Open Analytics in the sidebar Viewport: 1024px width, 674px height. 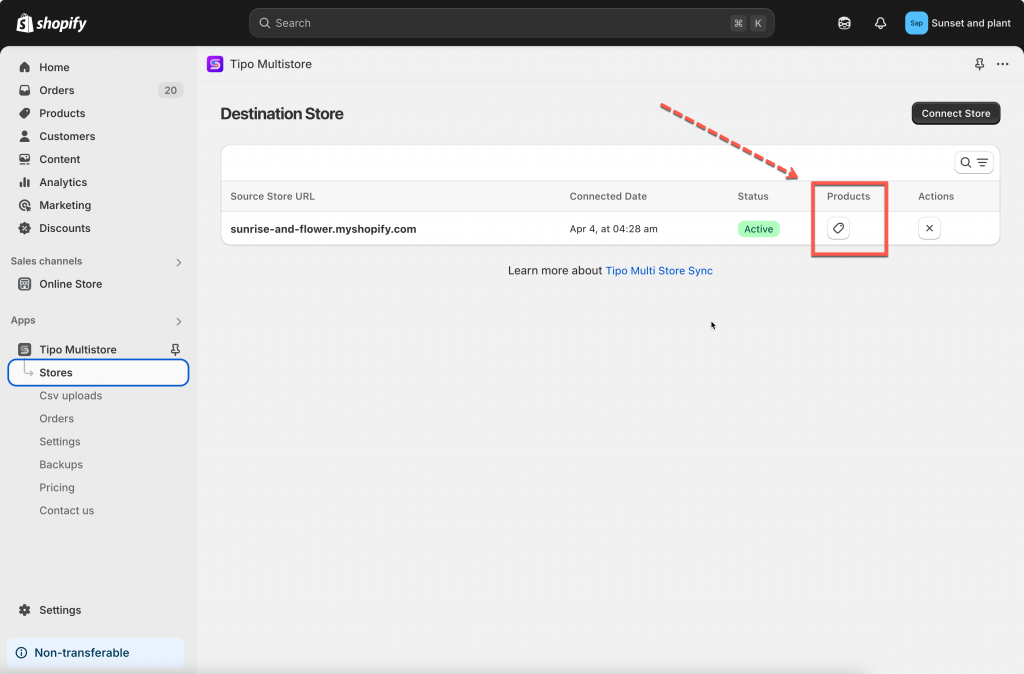click(63, 182)
